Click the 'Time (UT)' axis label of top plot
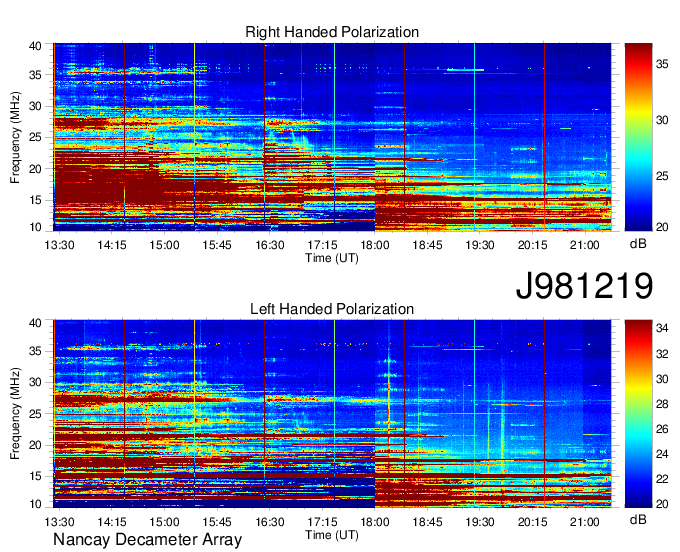Screen dimensions: 680x552 tap(332, 258)
